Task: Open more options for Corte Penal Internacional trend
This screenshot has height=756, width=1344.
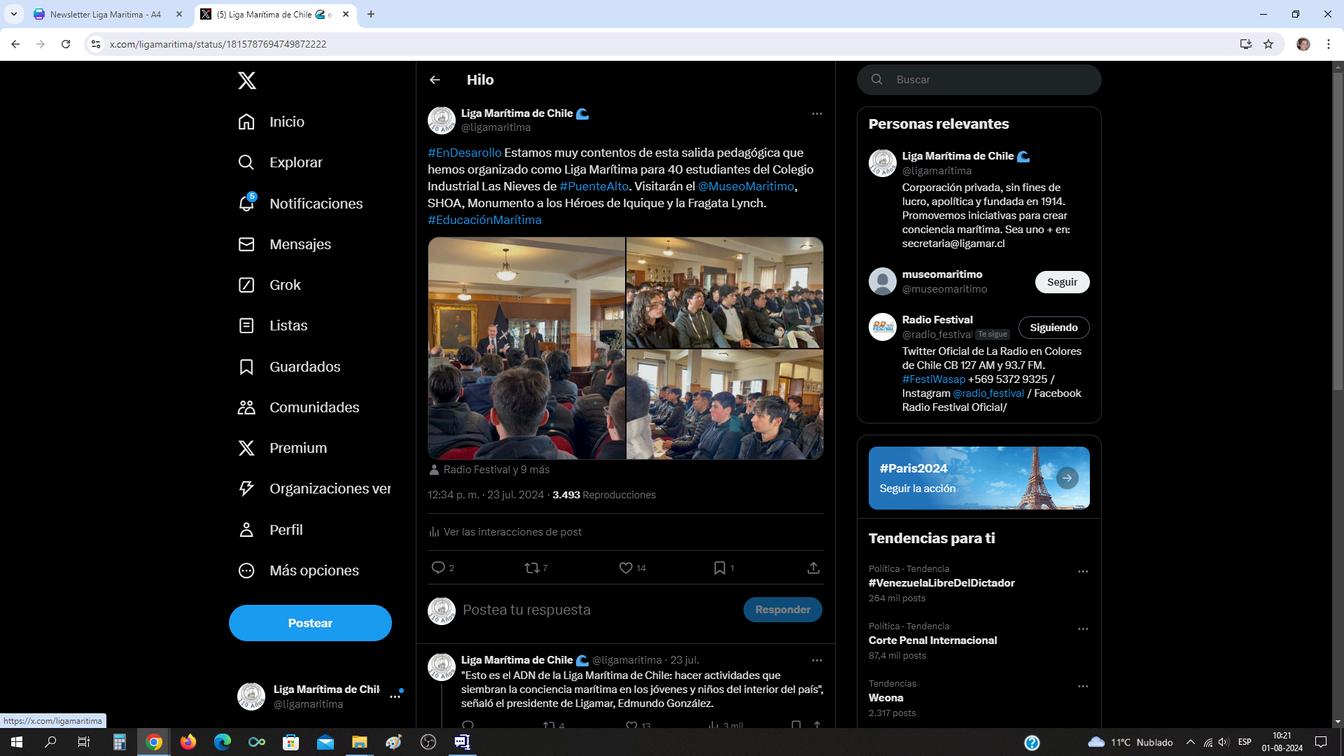Action: (x=1082, y=629)
